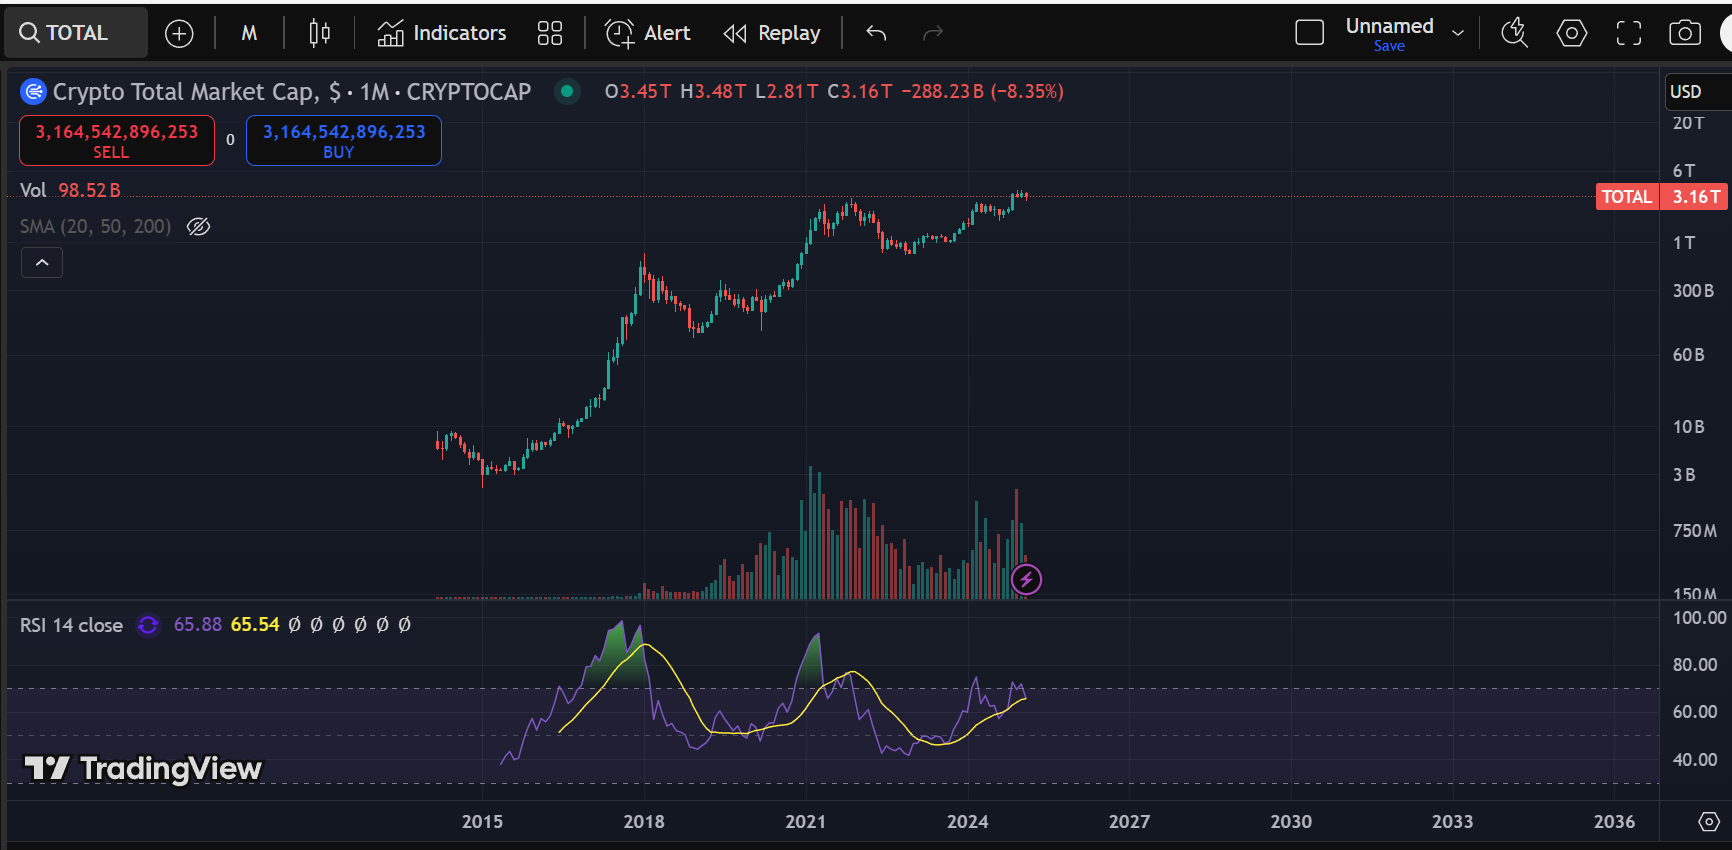
Task: Toggle the layout select checkbox square
Action: click(x=1309, y=34)
